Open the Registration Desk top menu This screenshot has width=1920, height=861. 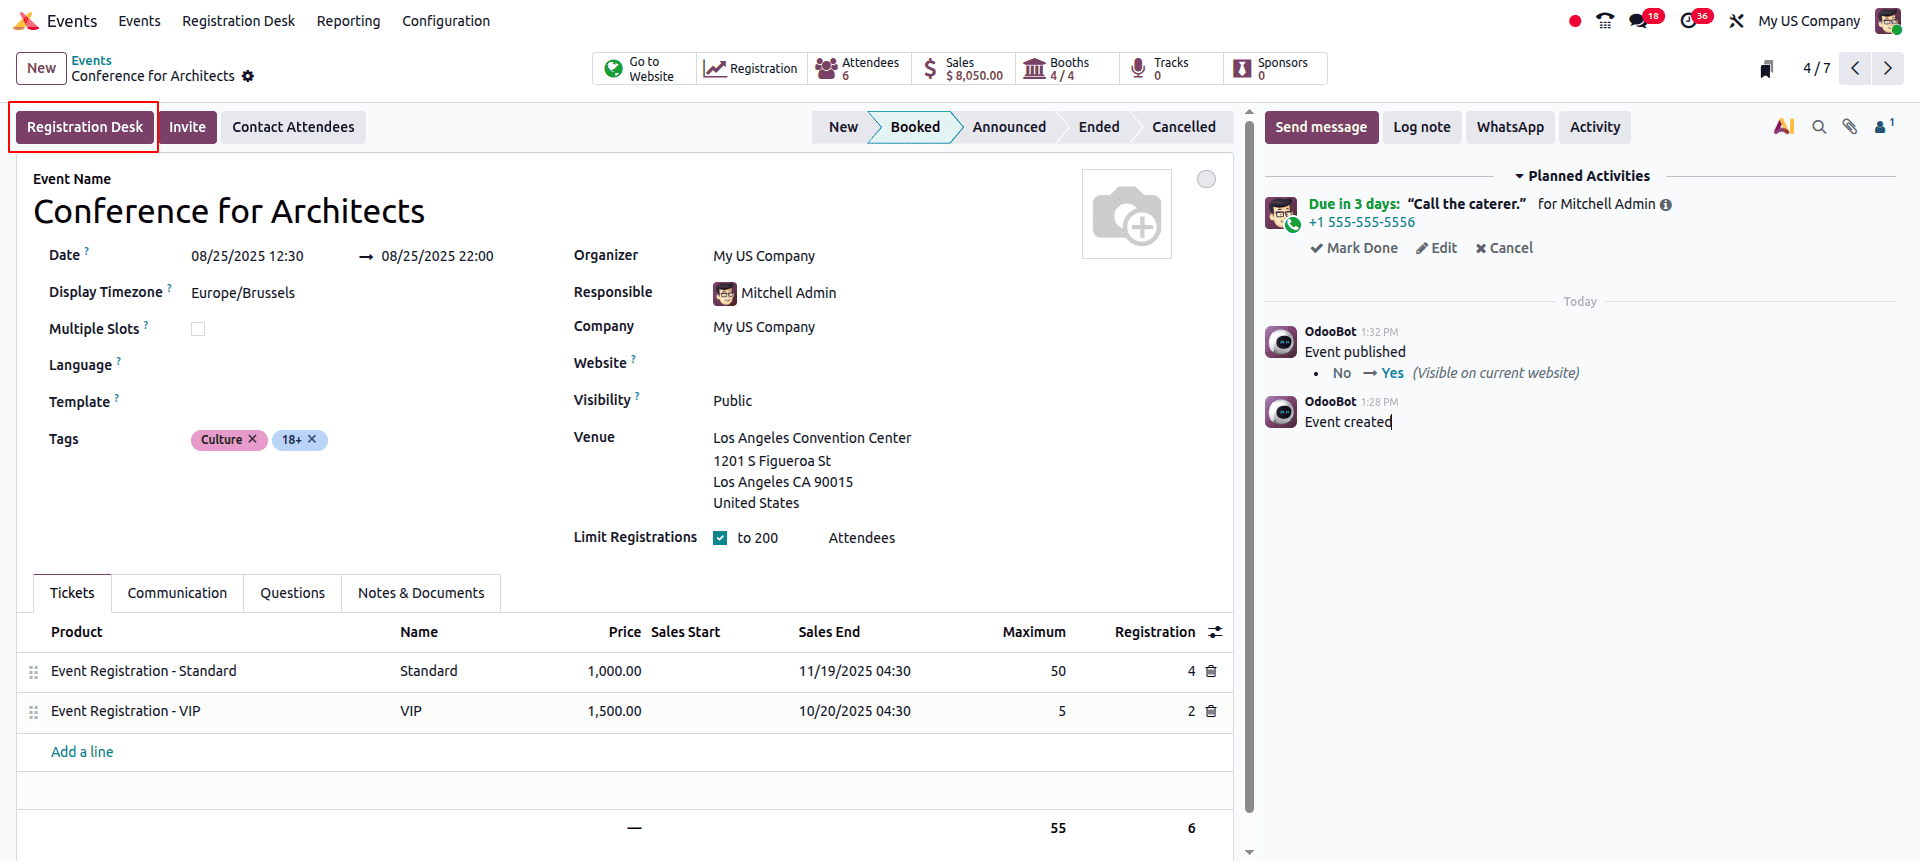tap(238, 21)
